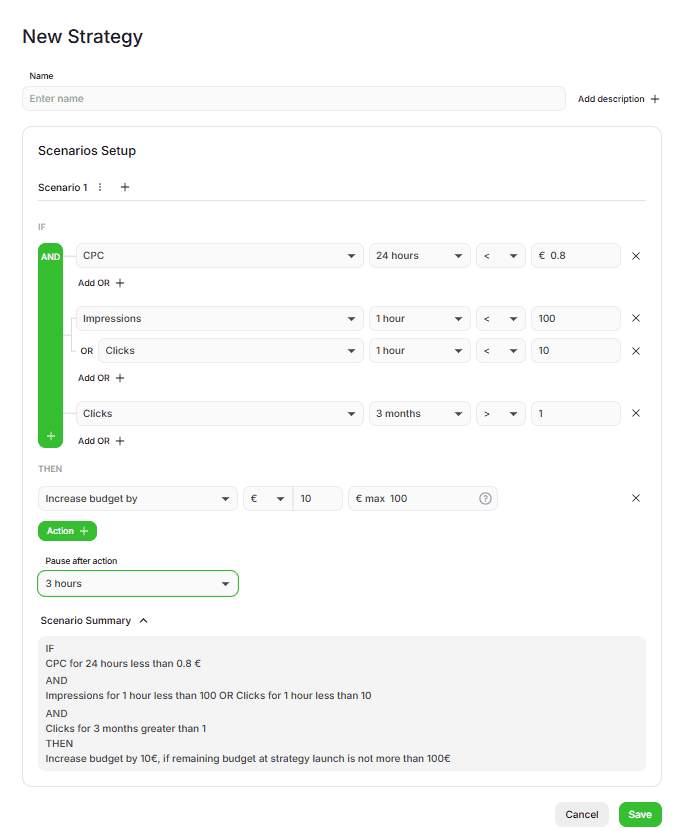Delete the Increase budget action row
Image resolution: width=677 pixels, height=831 pixels.
coord(636,499)
